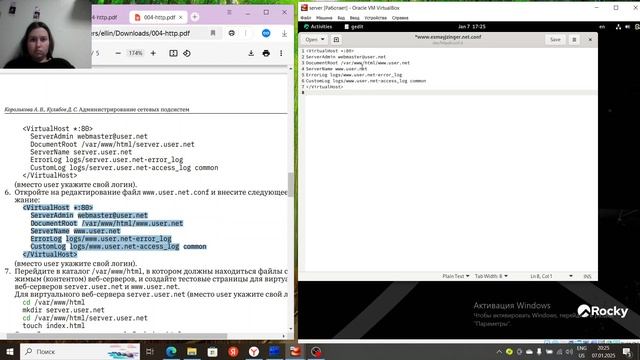Click the PDF fit-to-page icon
Viewport: 640px width, 360px height.
click(173, 53)
